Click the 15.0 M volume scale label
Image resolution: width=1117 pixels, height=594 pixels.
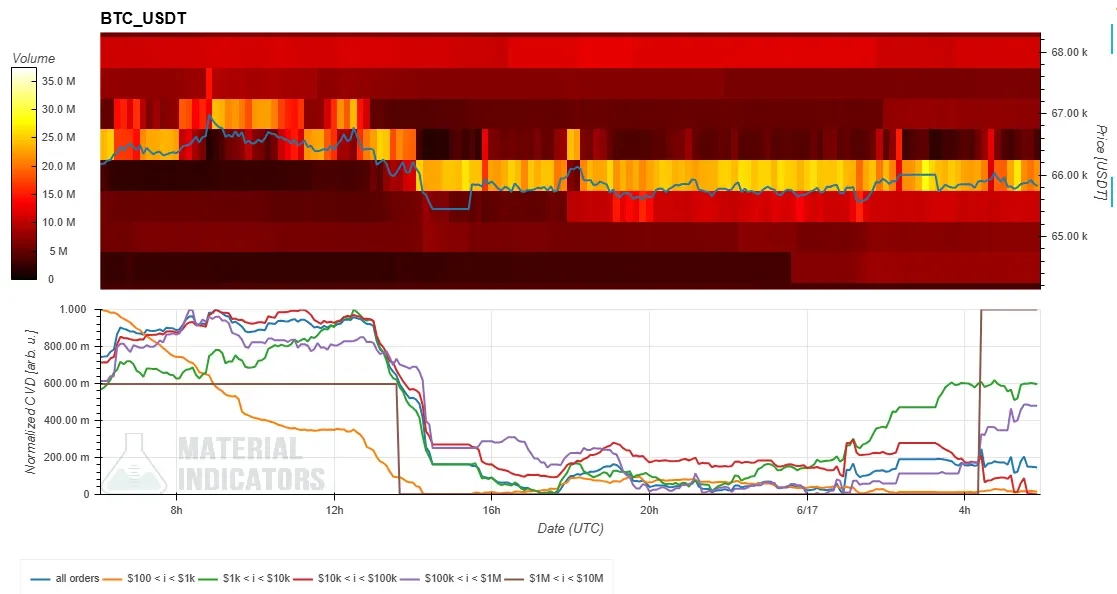[58, 194]
